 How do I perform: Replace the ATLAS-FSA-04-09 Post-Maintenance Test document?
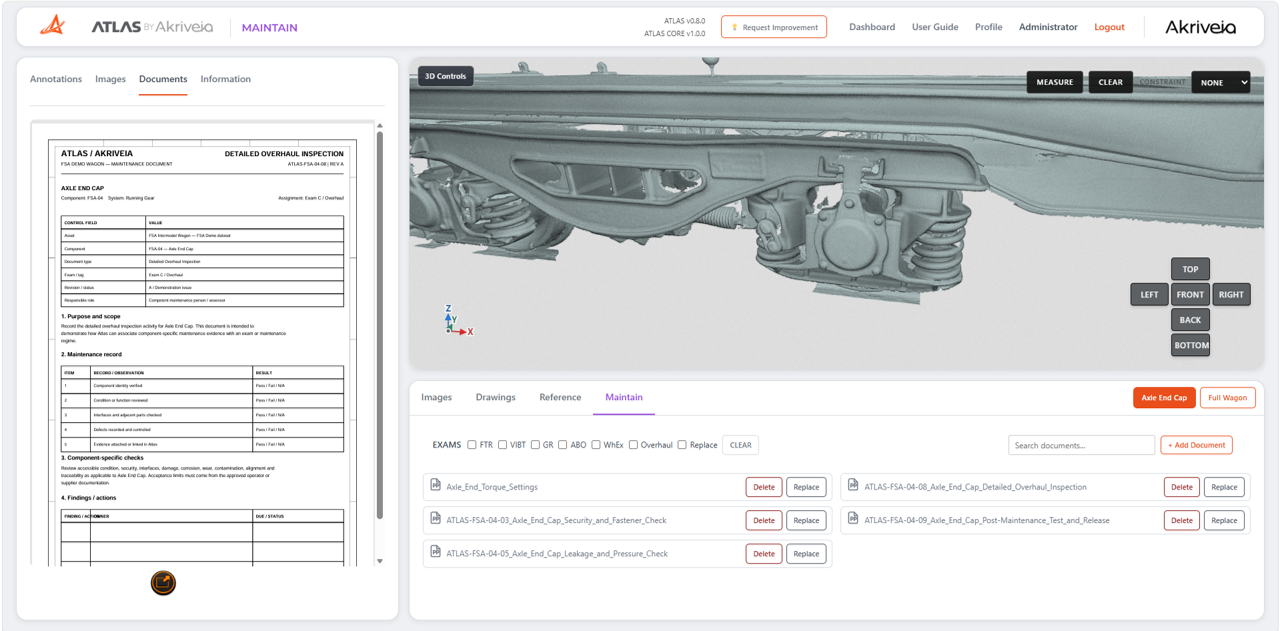1224,520
